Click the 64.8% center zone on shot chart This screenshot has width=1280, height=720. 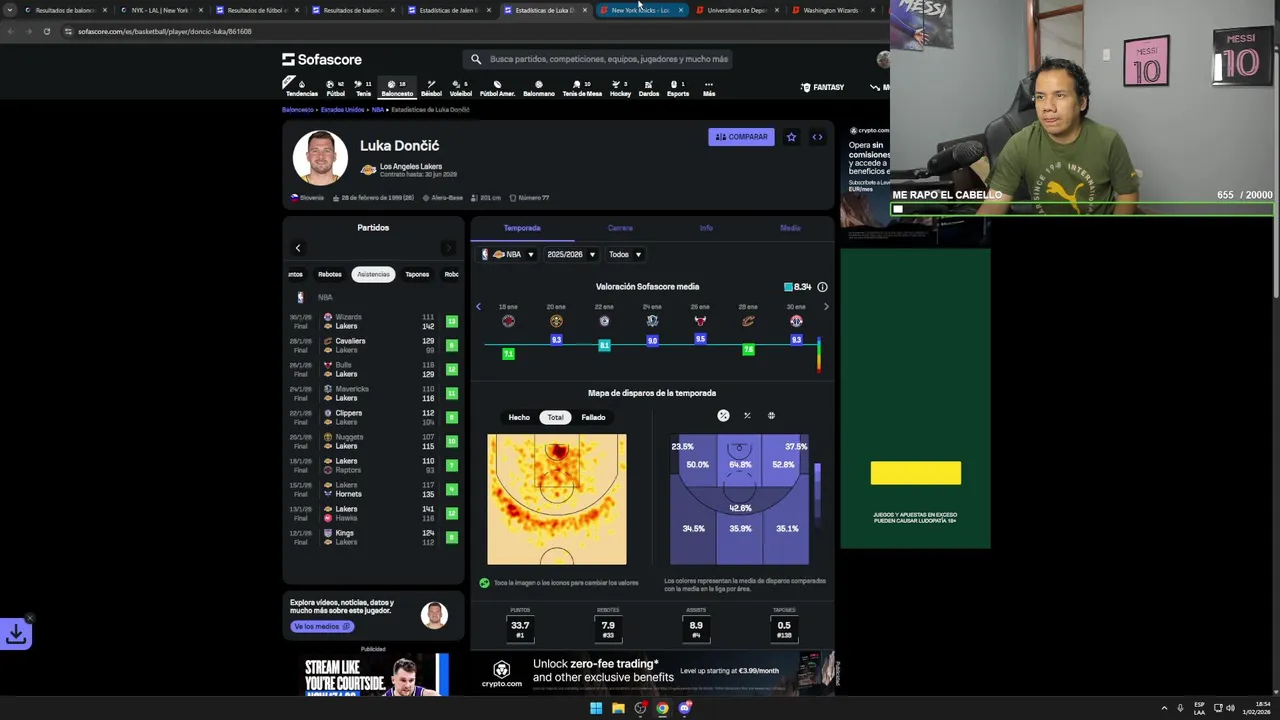pyautogui.click(x=740, y=465)
